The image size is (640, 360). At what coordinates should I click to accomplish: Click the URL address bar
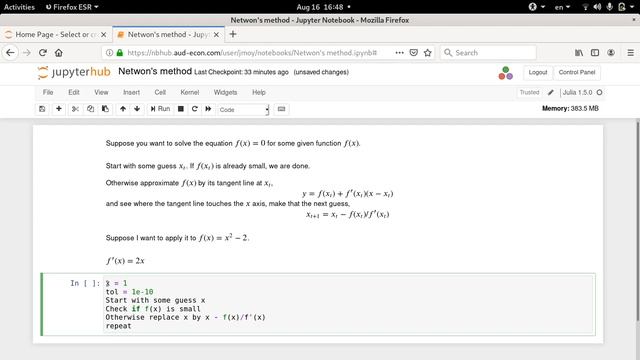click(253, 53)
